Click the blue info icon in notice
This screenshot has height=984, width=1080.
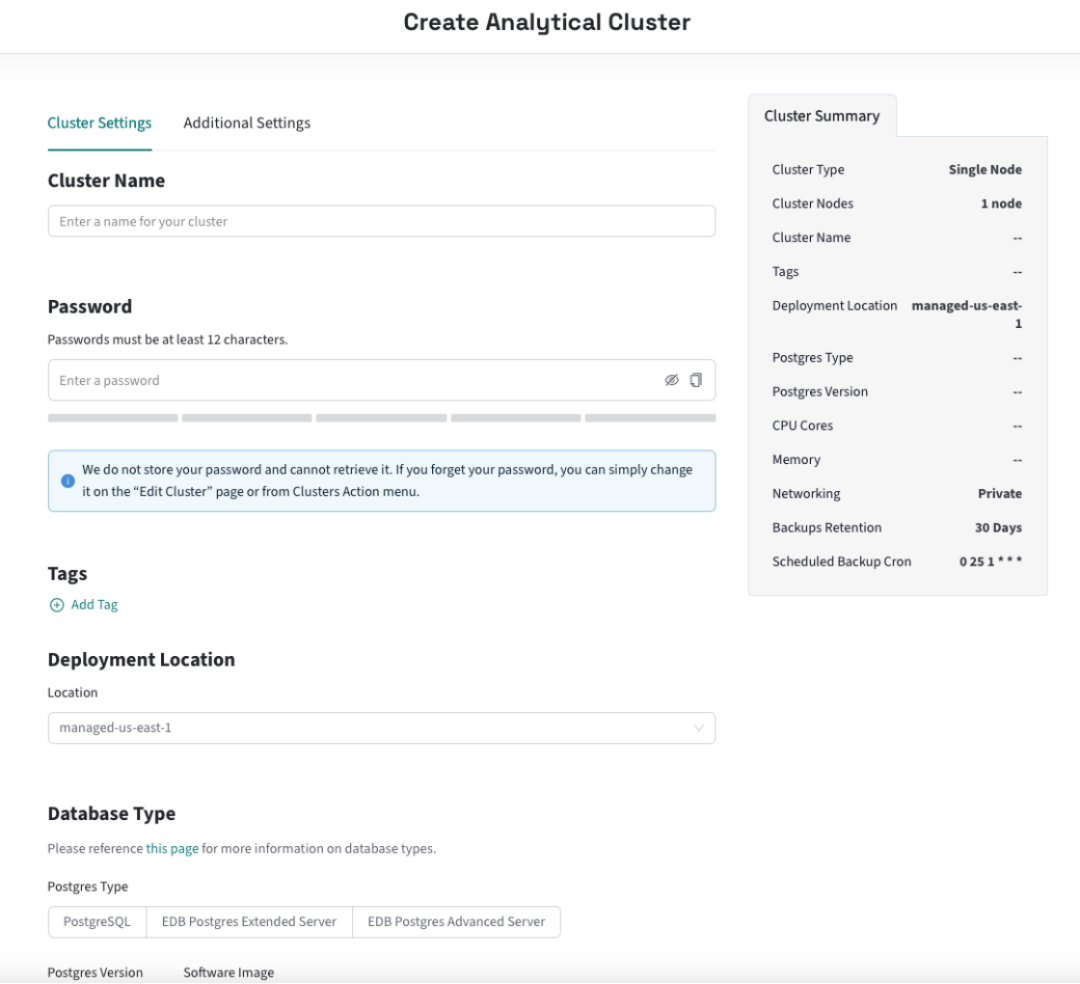tap(68, 481)
